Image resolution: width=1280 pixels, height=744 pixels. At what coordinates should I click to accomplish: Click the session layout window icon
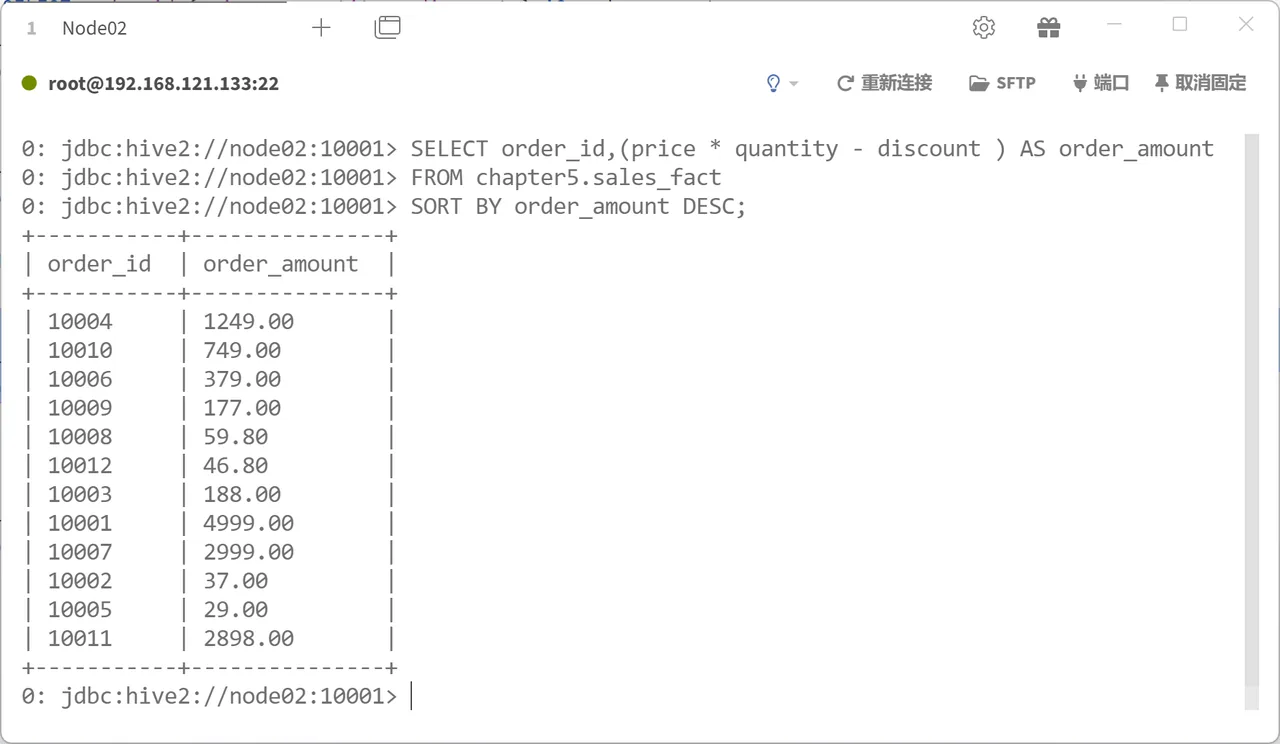387,28
